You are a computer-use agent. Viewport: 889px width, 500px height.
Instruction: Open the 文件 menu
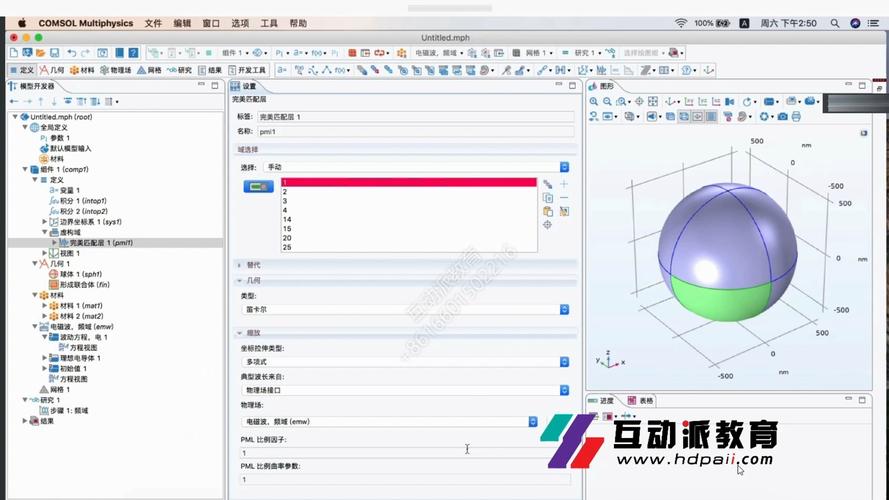click(x=153, y=23)
